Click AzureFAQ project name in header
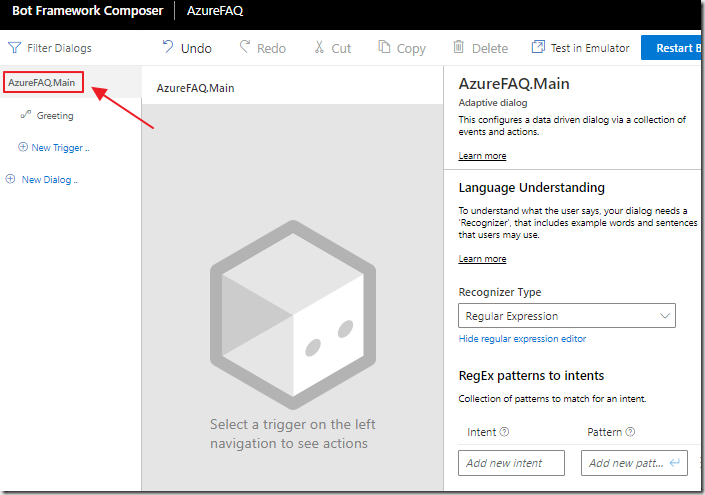Viewport: 705px width, 495px height. coord(215,11)
